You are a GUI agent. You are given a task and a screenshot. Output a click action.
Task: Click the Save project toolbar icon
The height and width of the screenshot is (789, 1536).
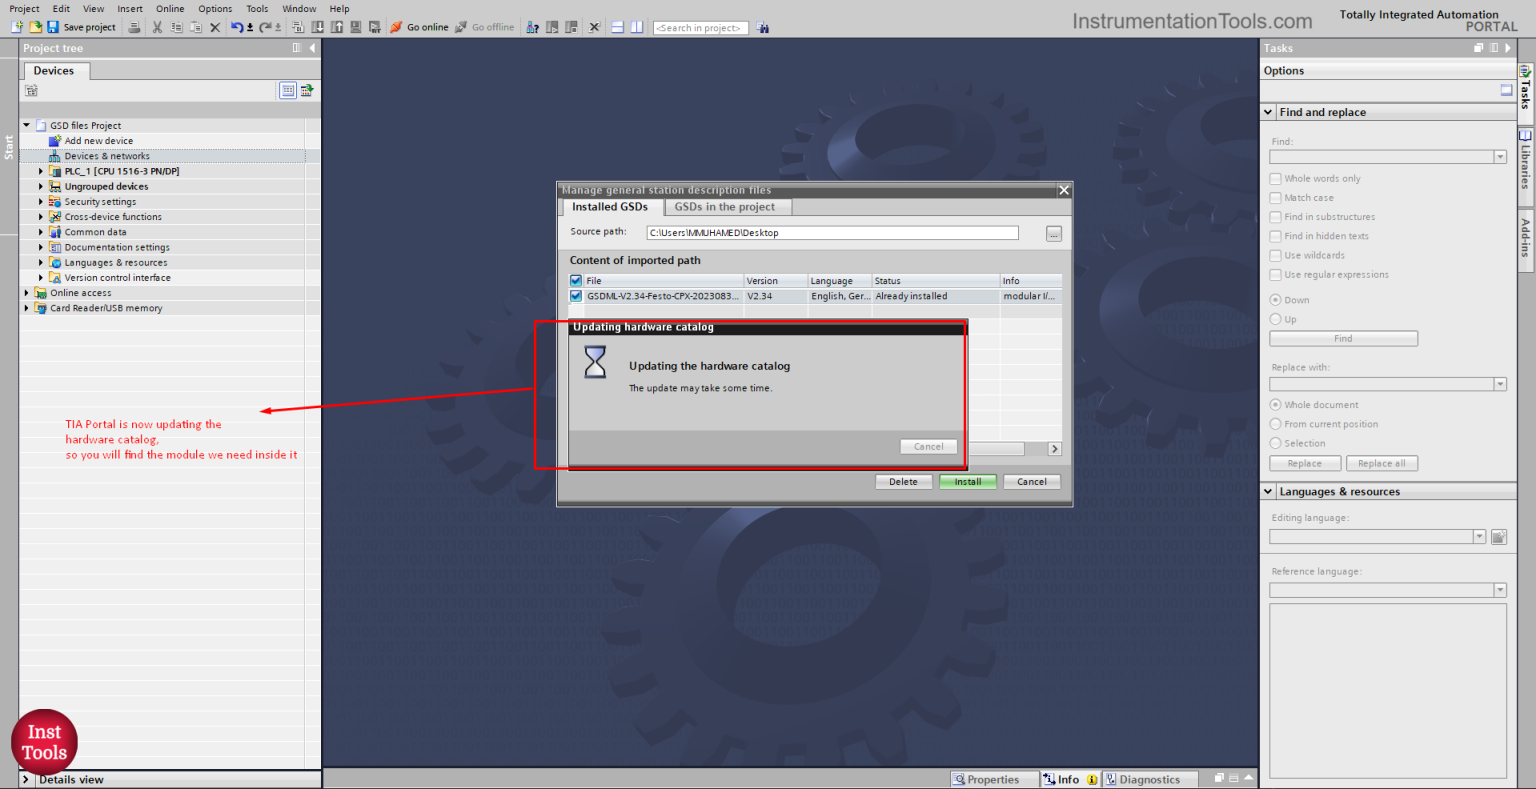(x=53, y=27)
